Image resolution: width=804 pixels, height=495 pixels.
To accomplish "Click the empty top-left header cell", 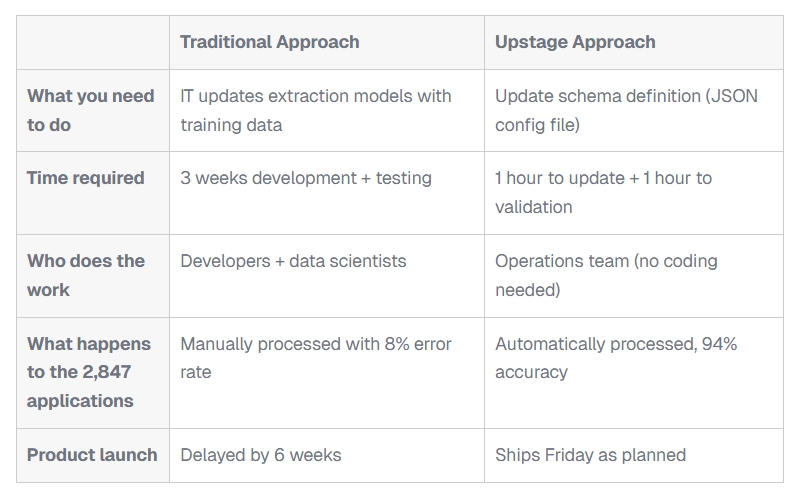I will (x=93, y=42).
